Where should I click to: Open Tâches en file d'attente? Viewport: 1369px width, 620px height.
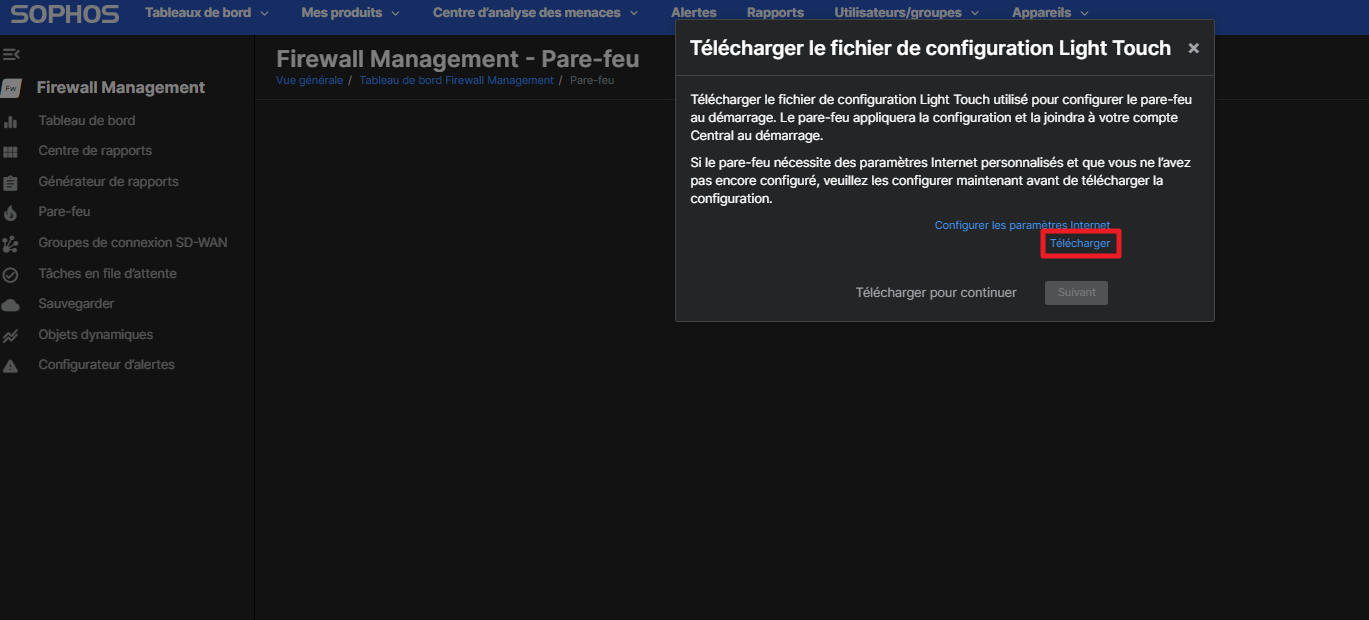click(108, 274)
